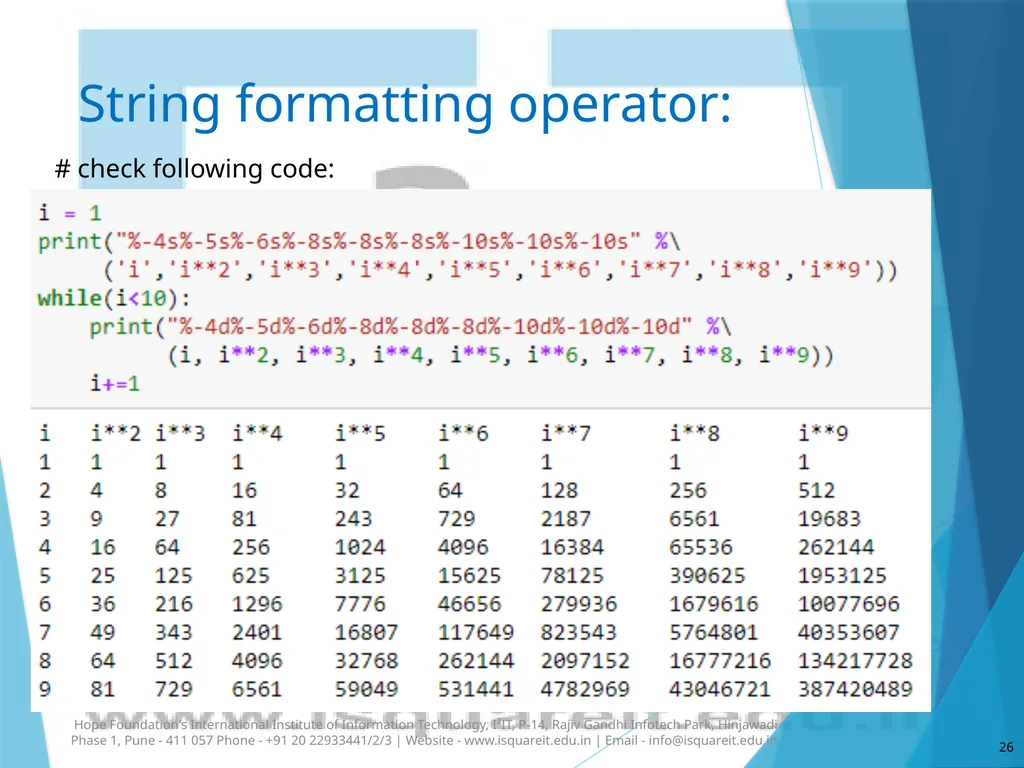The height and width of the screenshot is (768, 1024).
Task: Click the info@isquareit.edu.in email address
Action: point(712,741)
